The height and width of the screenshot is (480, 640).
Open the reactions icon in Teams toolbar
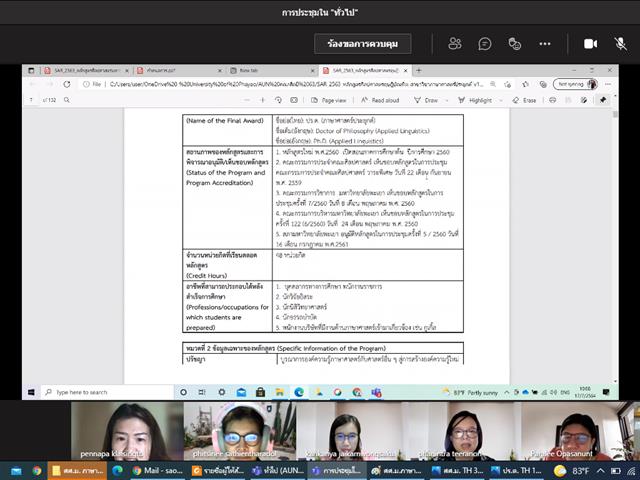(515, 44)
